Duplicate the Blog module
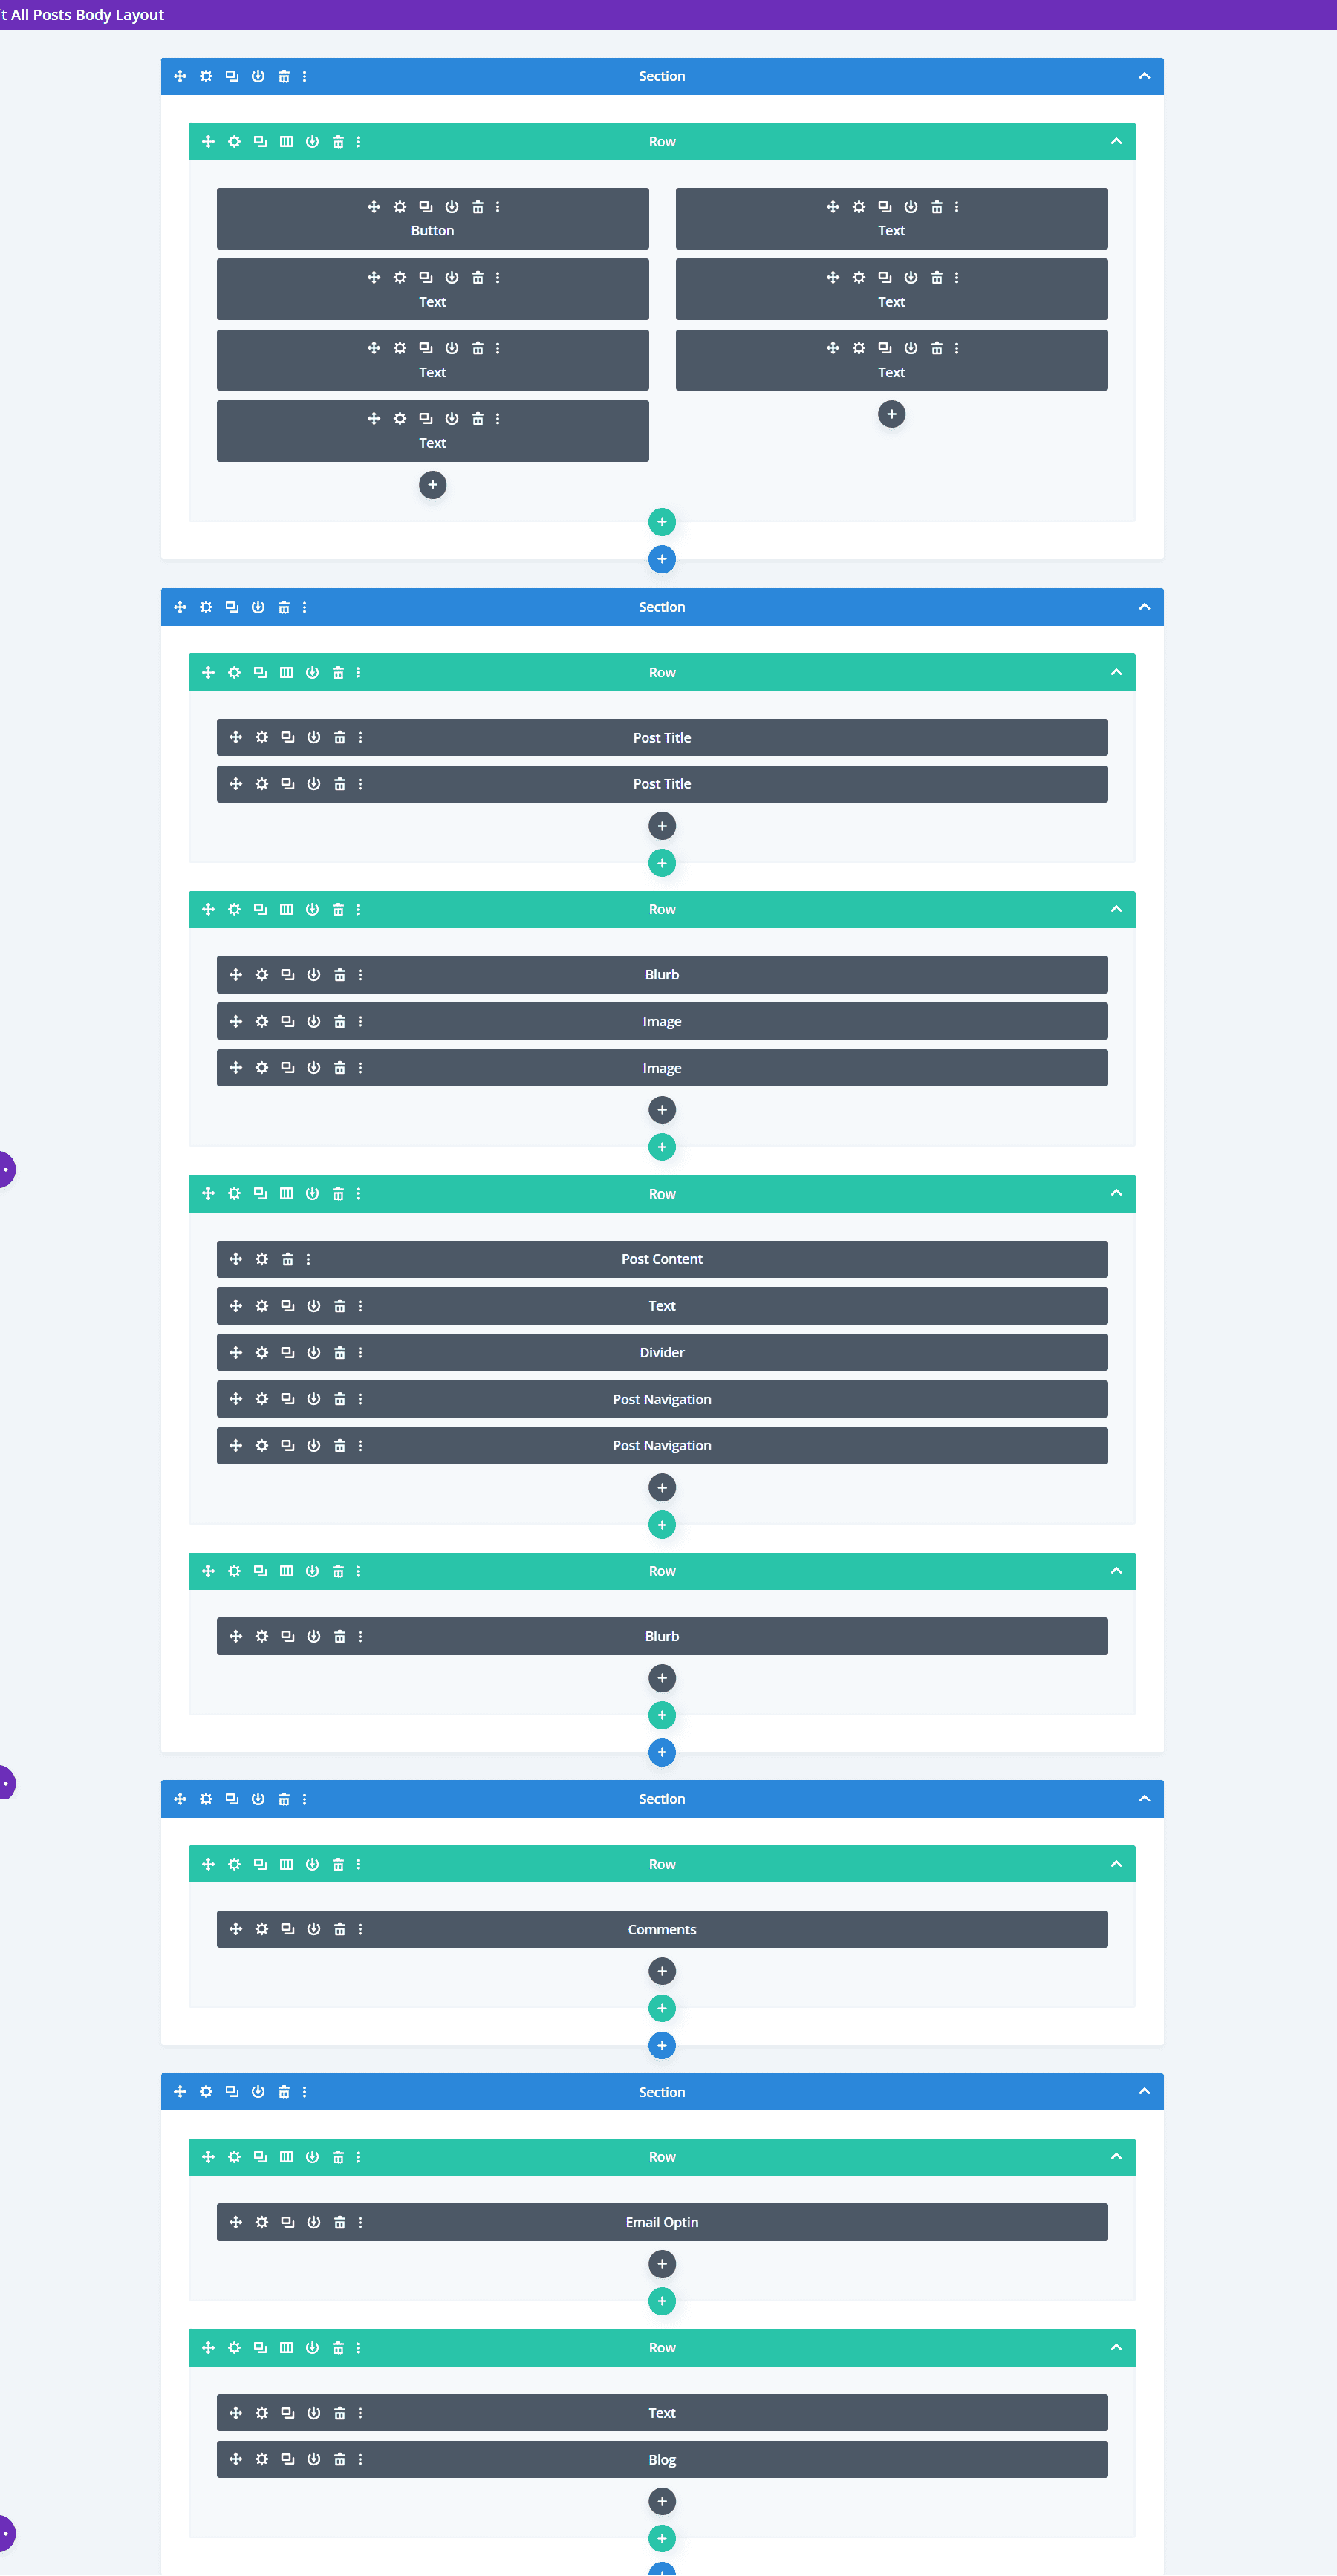 pyautogui.click(x=288, y=2459)
